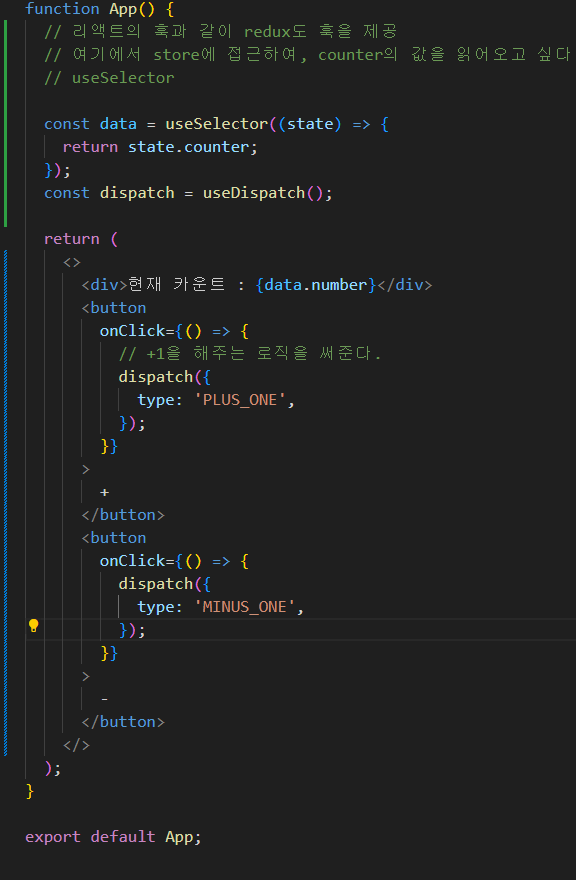The image size is (576, 880).
Task: Click the closing fragment tag
Action: pos(76,745)
